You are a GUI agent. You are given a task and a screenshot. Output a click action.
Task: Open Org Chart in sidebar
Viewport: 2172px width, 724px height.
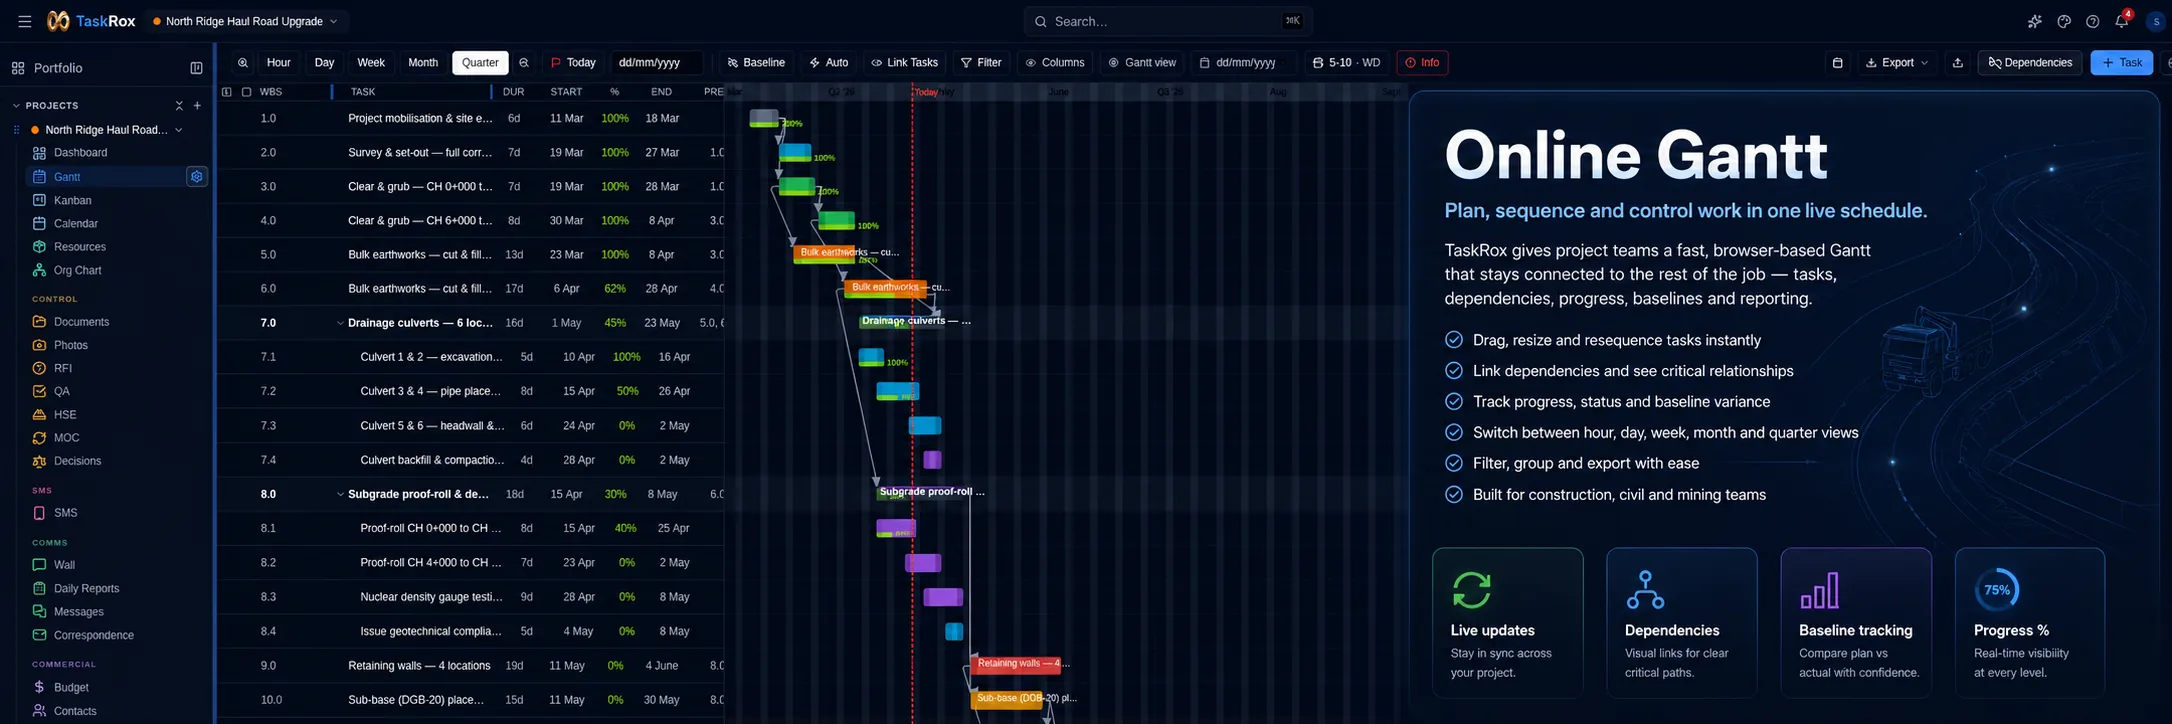77,270
